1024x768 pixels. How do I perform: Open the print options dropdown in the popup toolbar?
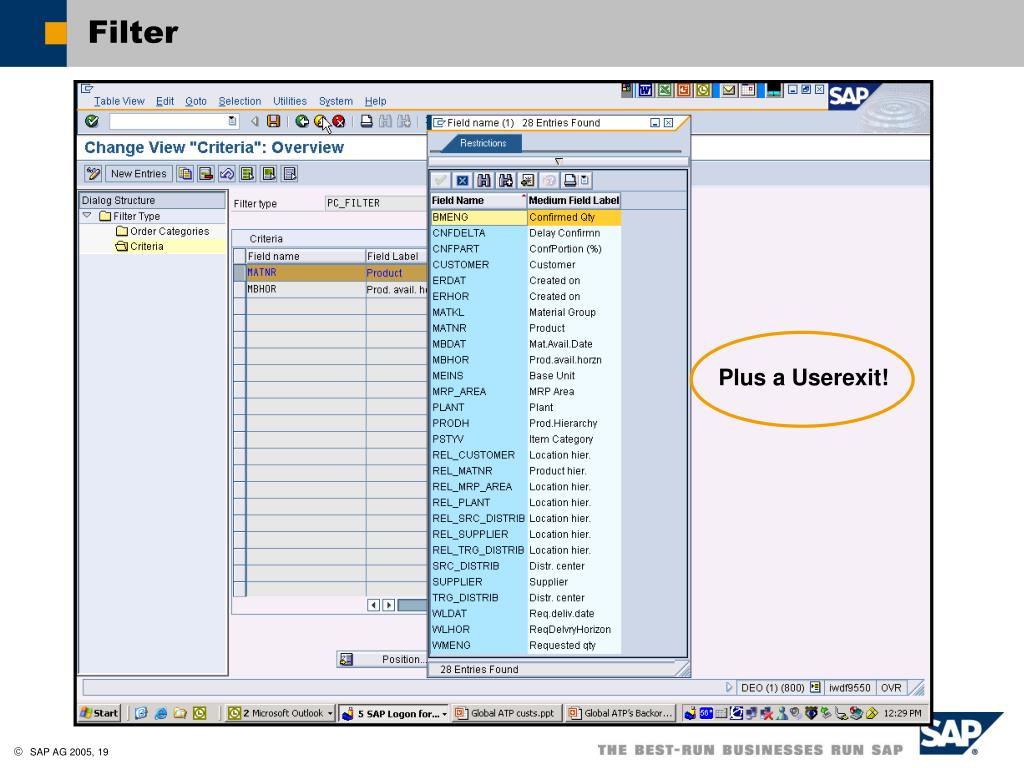point(584,181)
